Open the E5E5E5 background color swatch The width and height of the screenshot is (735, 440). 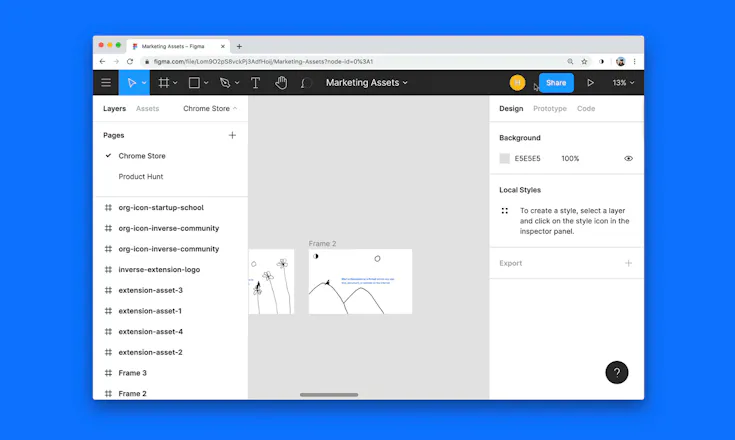504,158
